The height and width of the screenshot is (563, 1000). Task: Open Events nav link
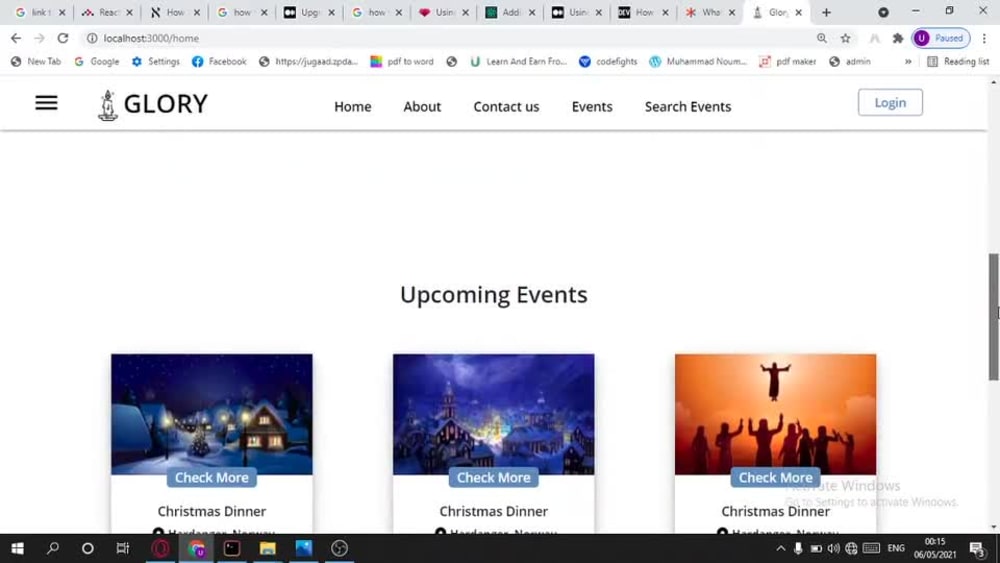(x=592, y=106)
